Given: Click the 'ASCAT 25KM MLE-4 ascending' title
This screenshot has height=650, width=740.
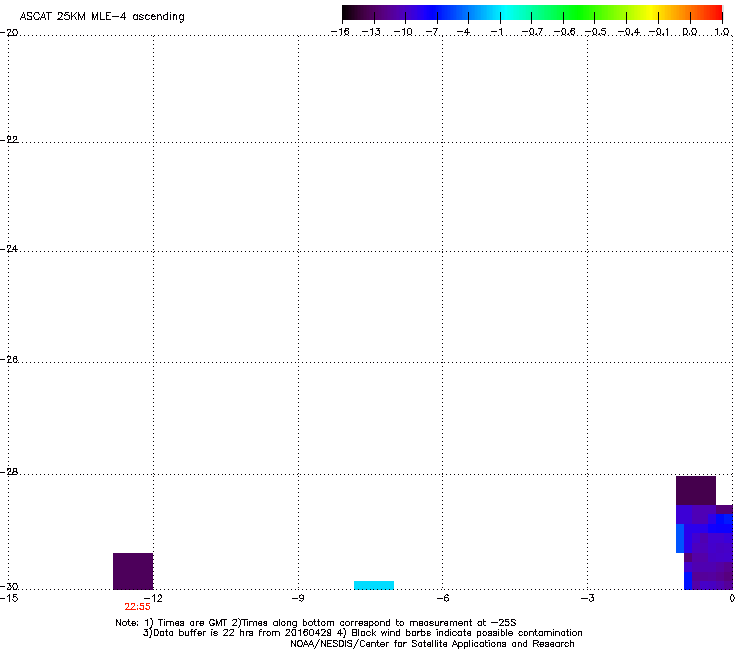Looking at the screenshot, I should tap(102, 16).
